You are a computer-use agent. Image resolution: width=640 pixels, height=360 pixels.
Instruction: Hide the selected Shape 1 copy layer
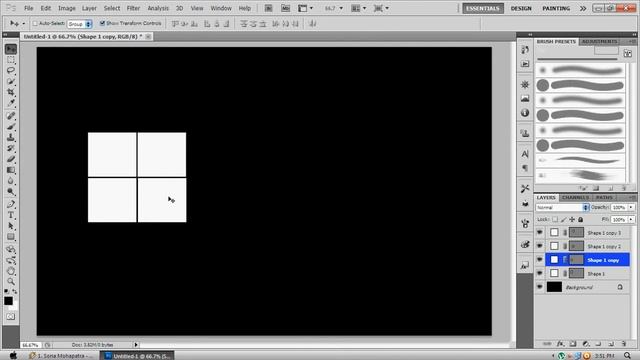[540, 260]
